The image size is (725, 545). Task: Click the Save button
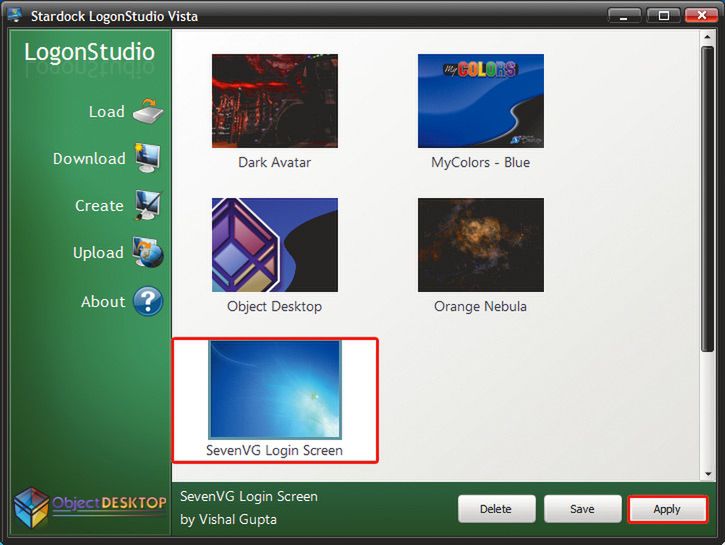(583, 509)
